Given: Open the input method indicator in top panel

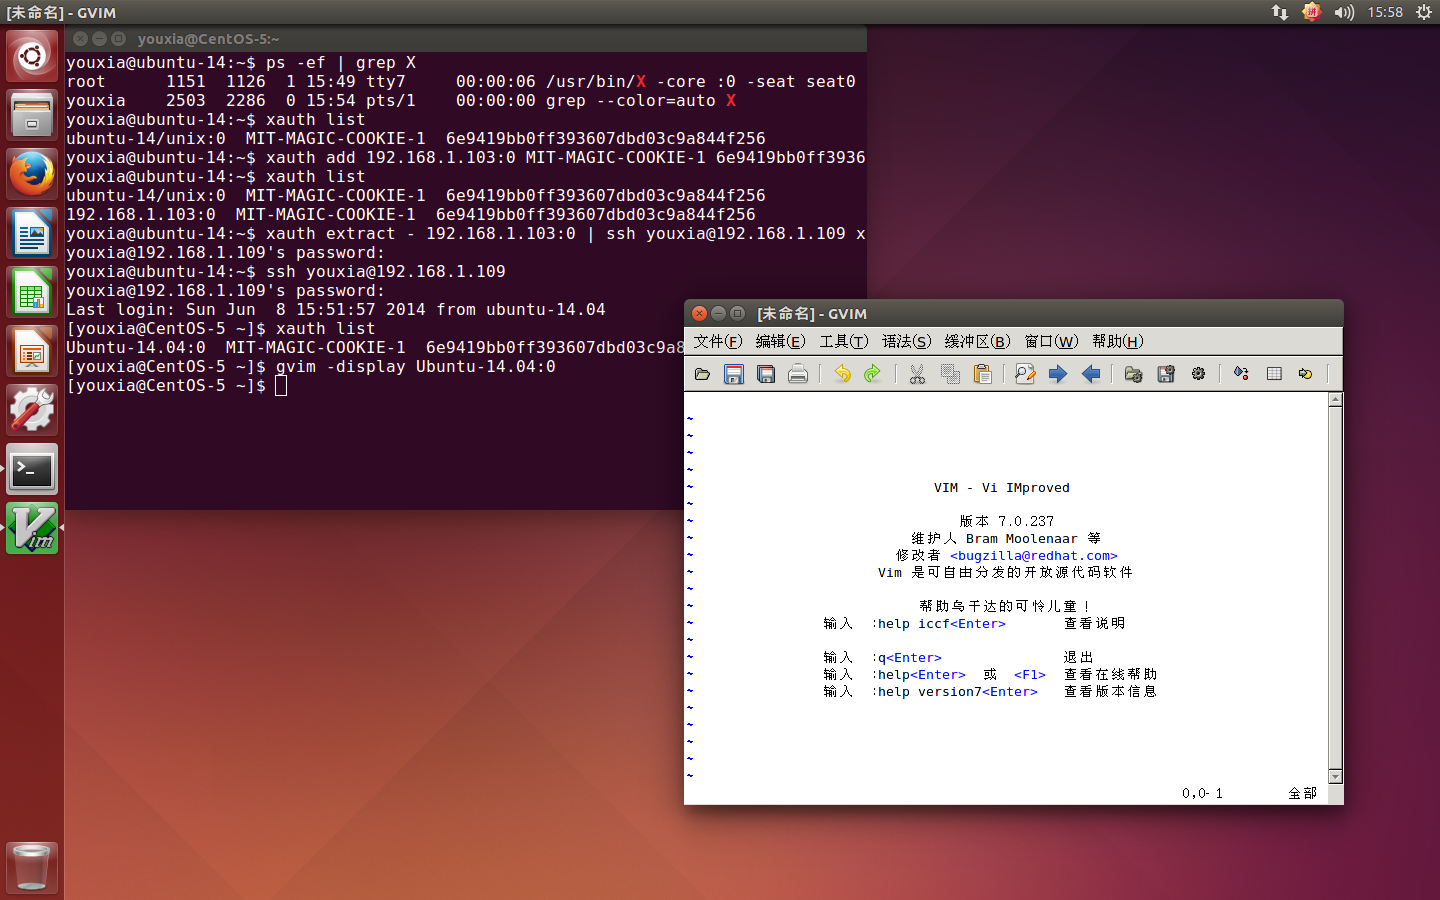Looking at the screenshot, I should (x=1312, y=12).
